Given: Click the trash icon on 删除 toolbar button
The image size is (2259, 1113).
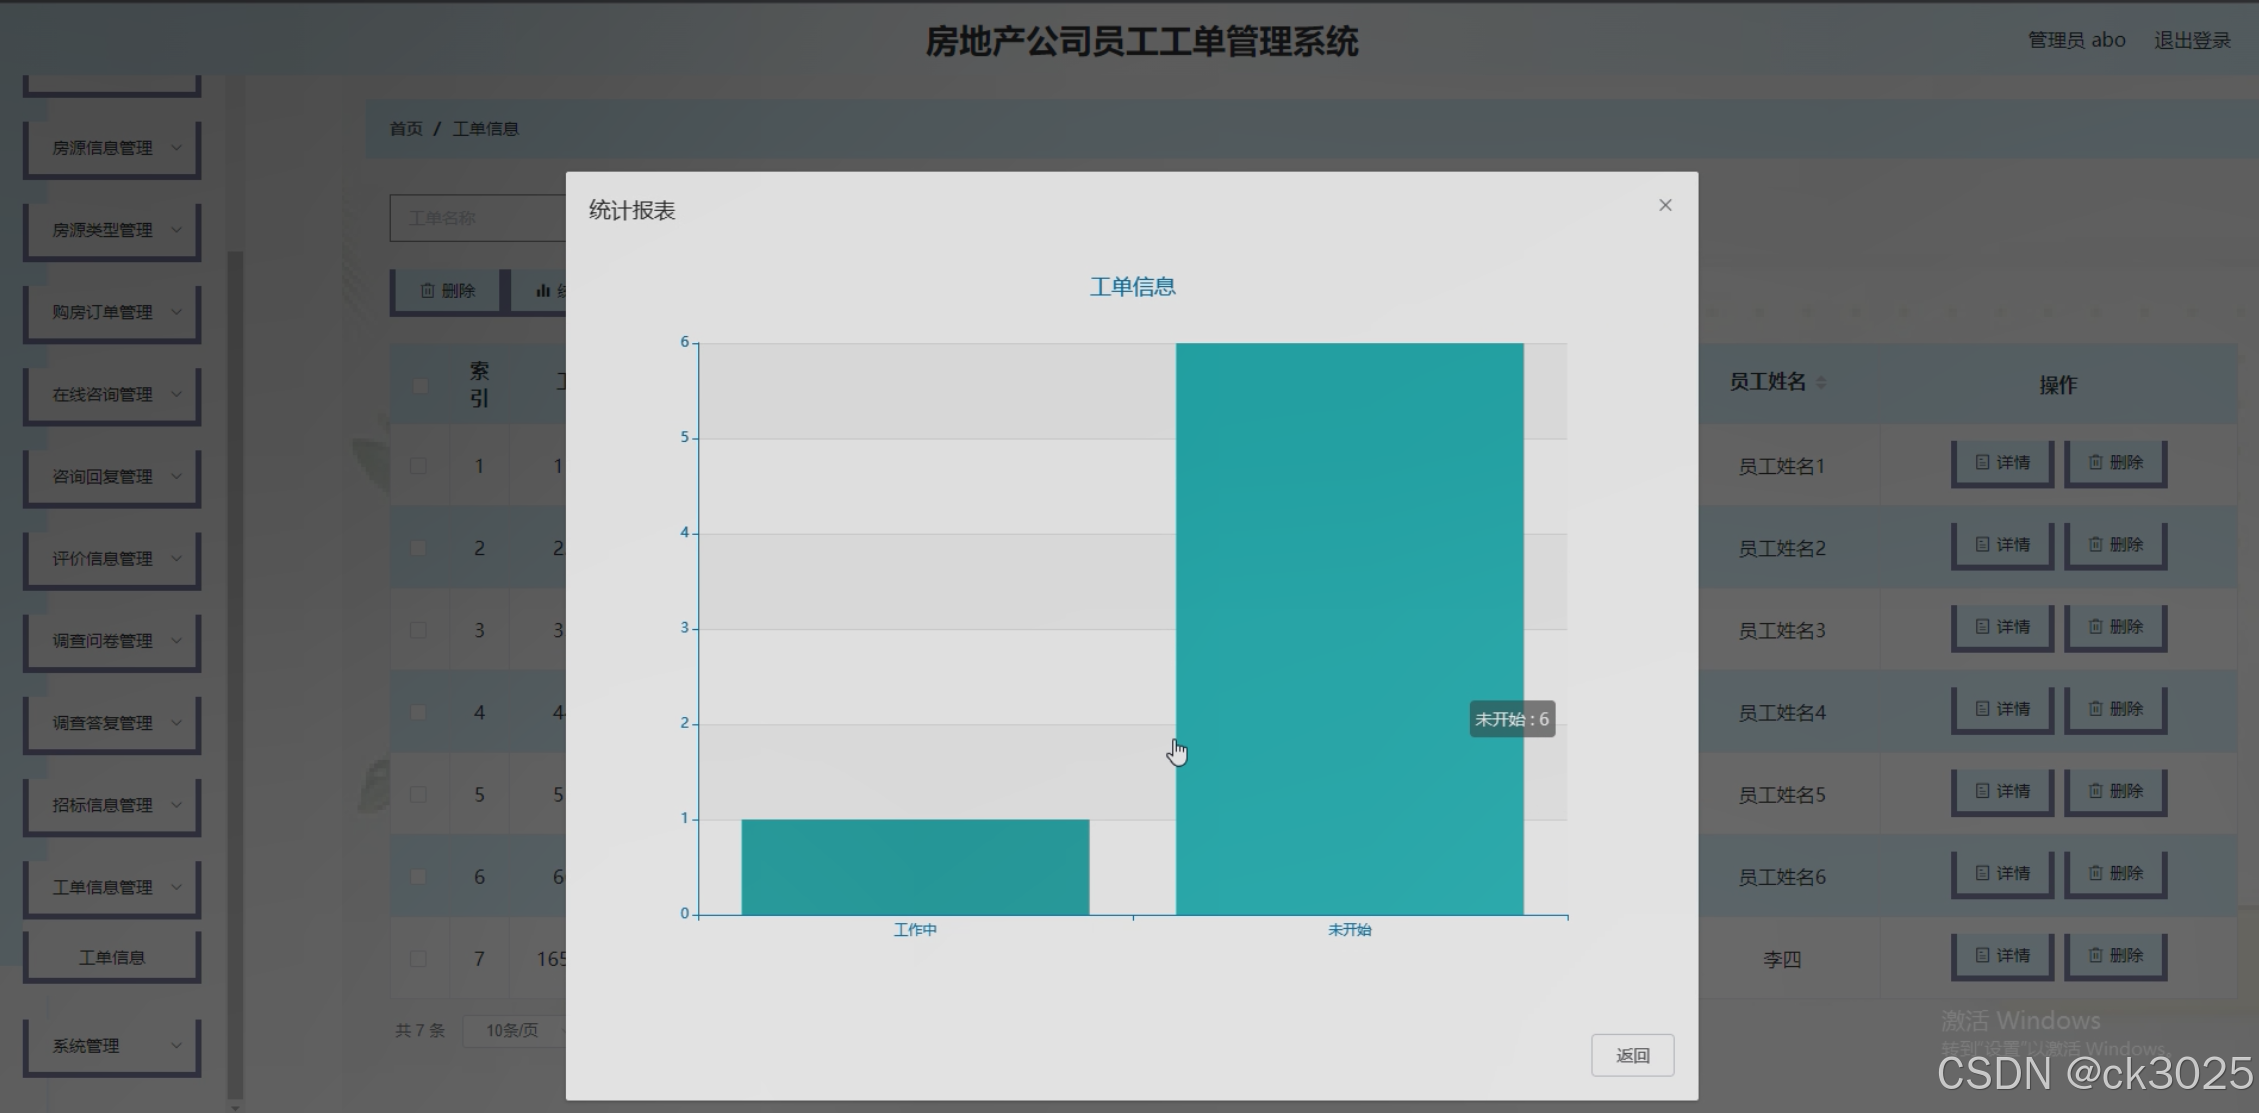Looking at the screenshot, I should click(428, 291).
